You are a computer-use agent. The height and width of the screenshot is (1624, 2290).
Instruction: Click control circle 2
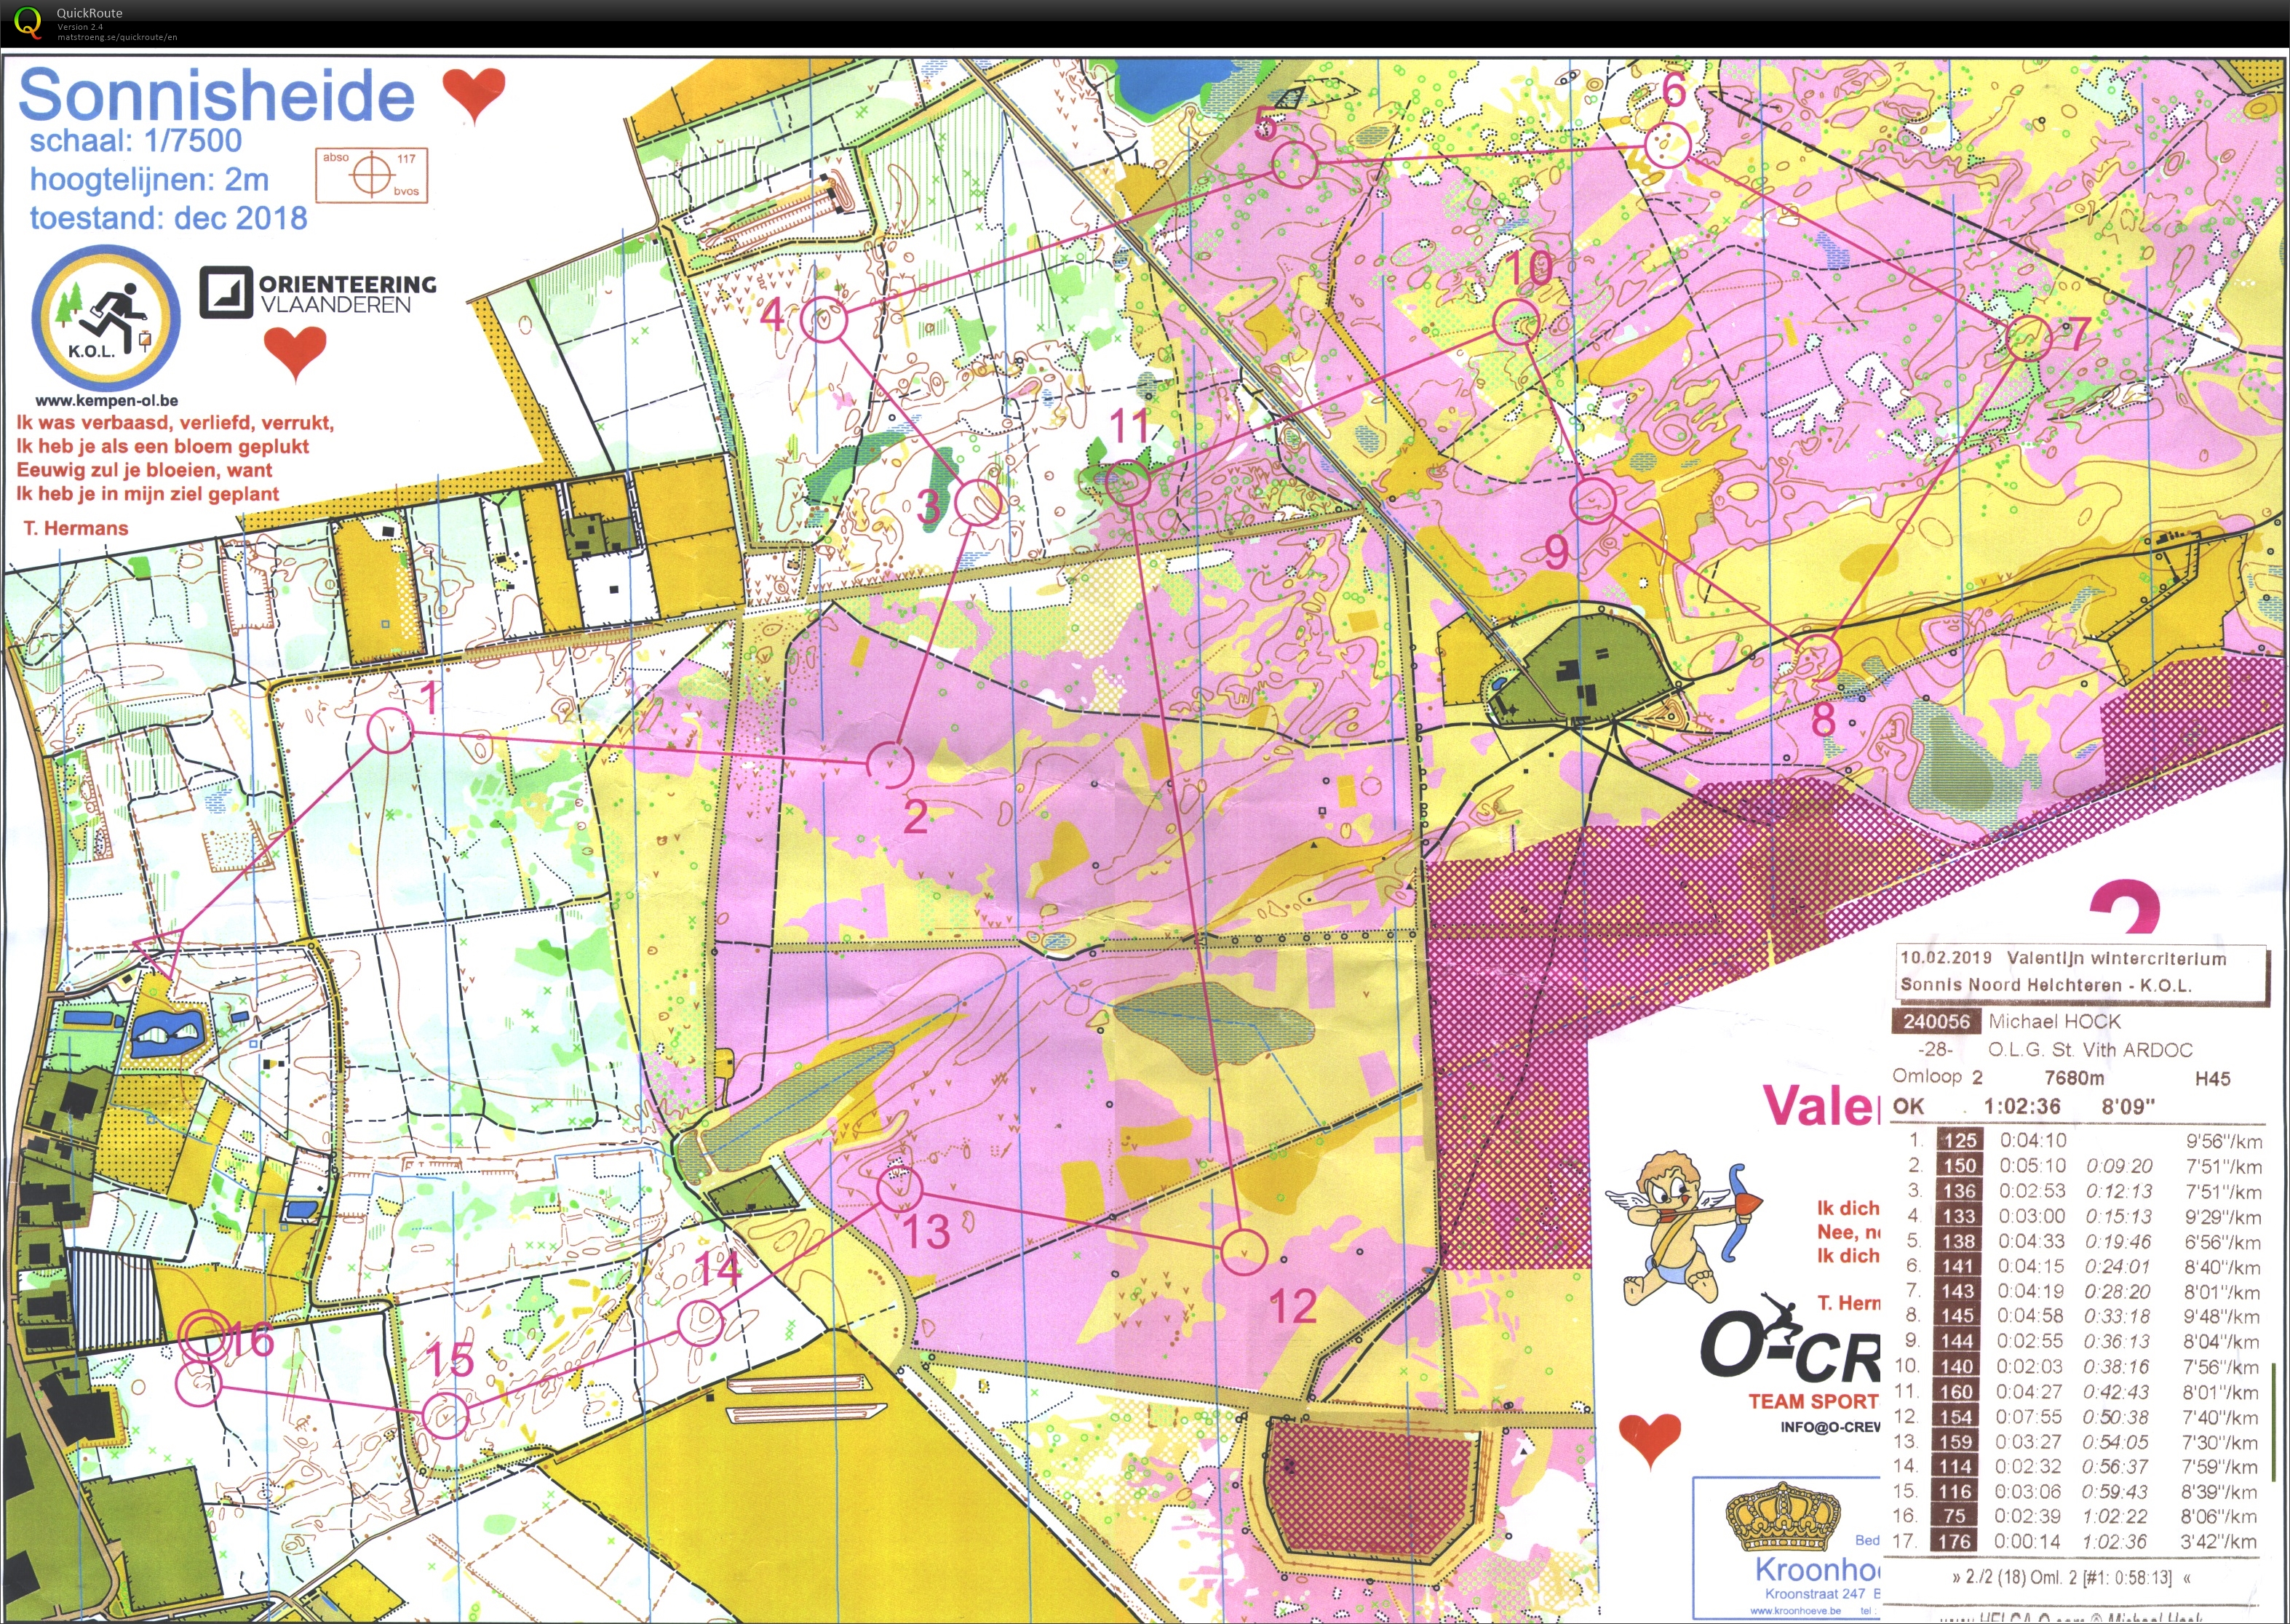(889, 765)
